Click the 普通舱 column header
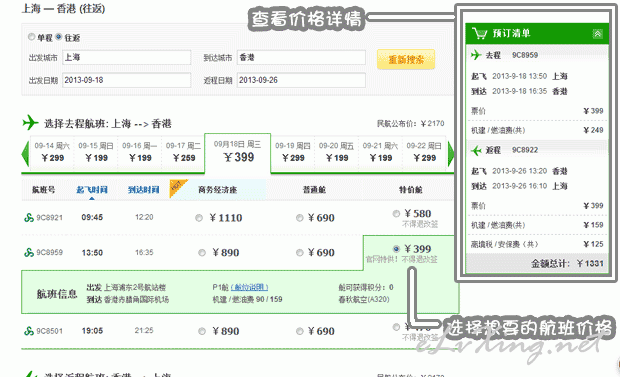Screen dimensions: 620x377 click(x=314, y=190)
